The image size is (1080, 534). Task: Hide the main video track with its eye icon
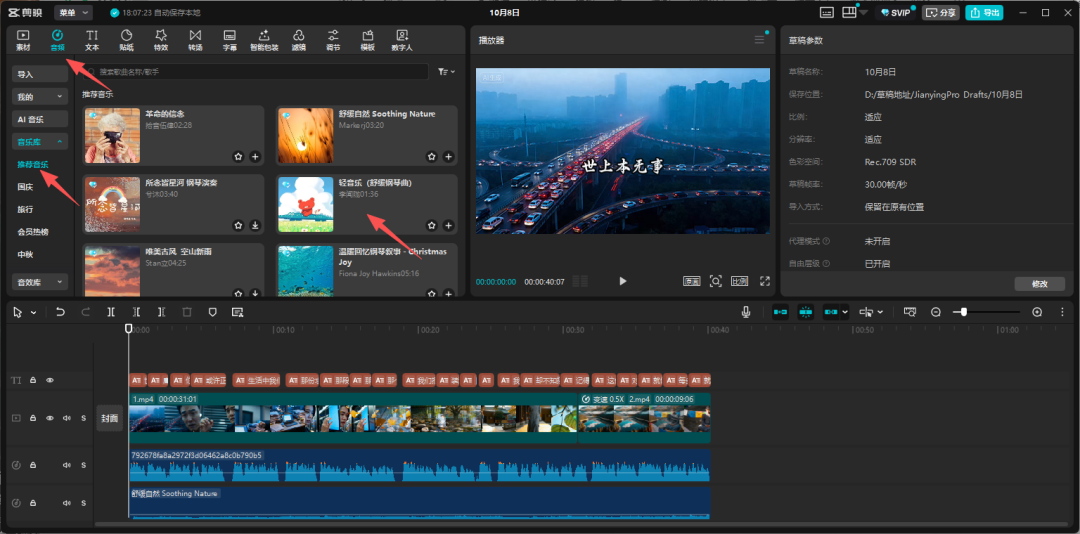tap(50, 418)
